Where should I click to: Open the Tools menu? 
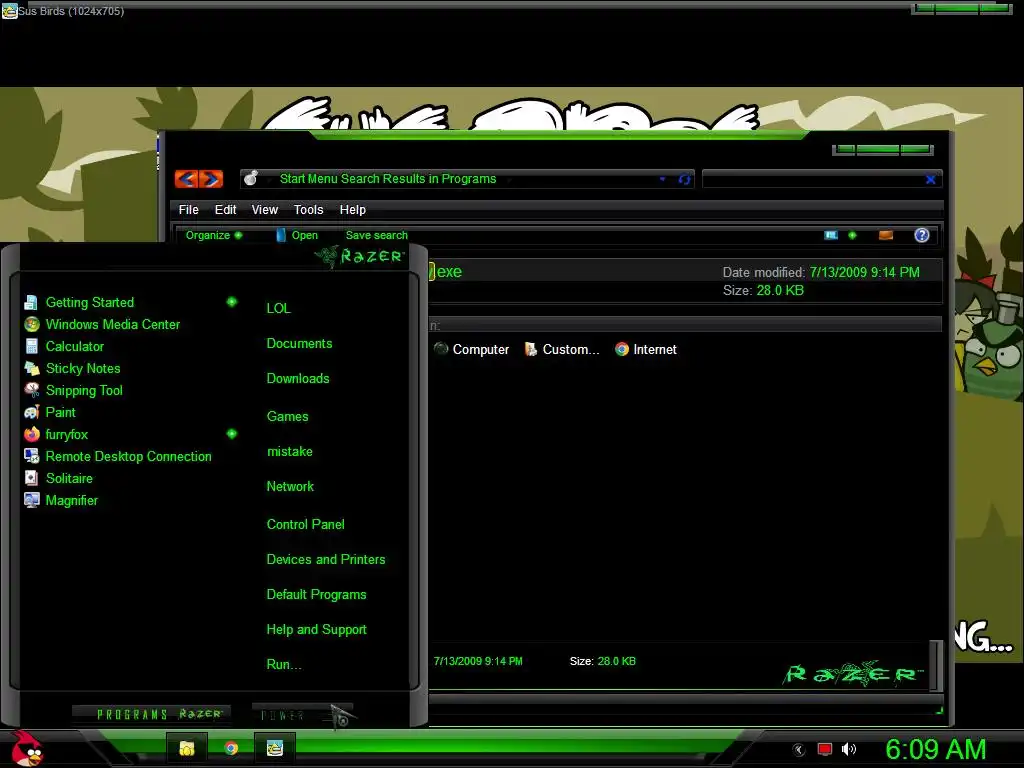tap(308, 210)
